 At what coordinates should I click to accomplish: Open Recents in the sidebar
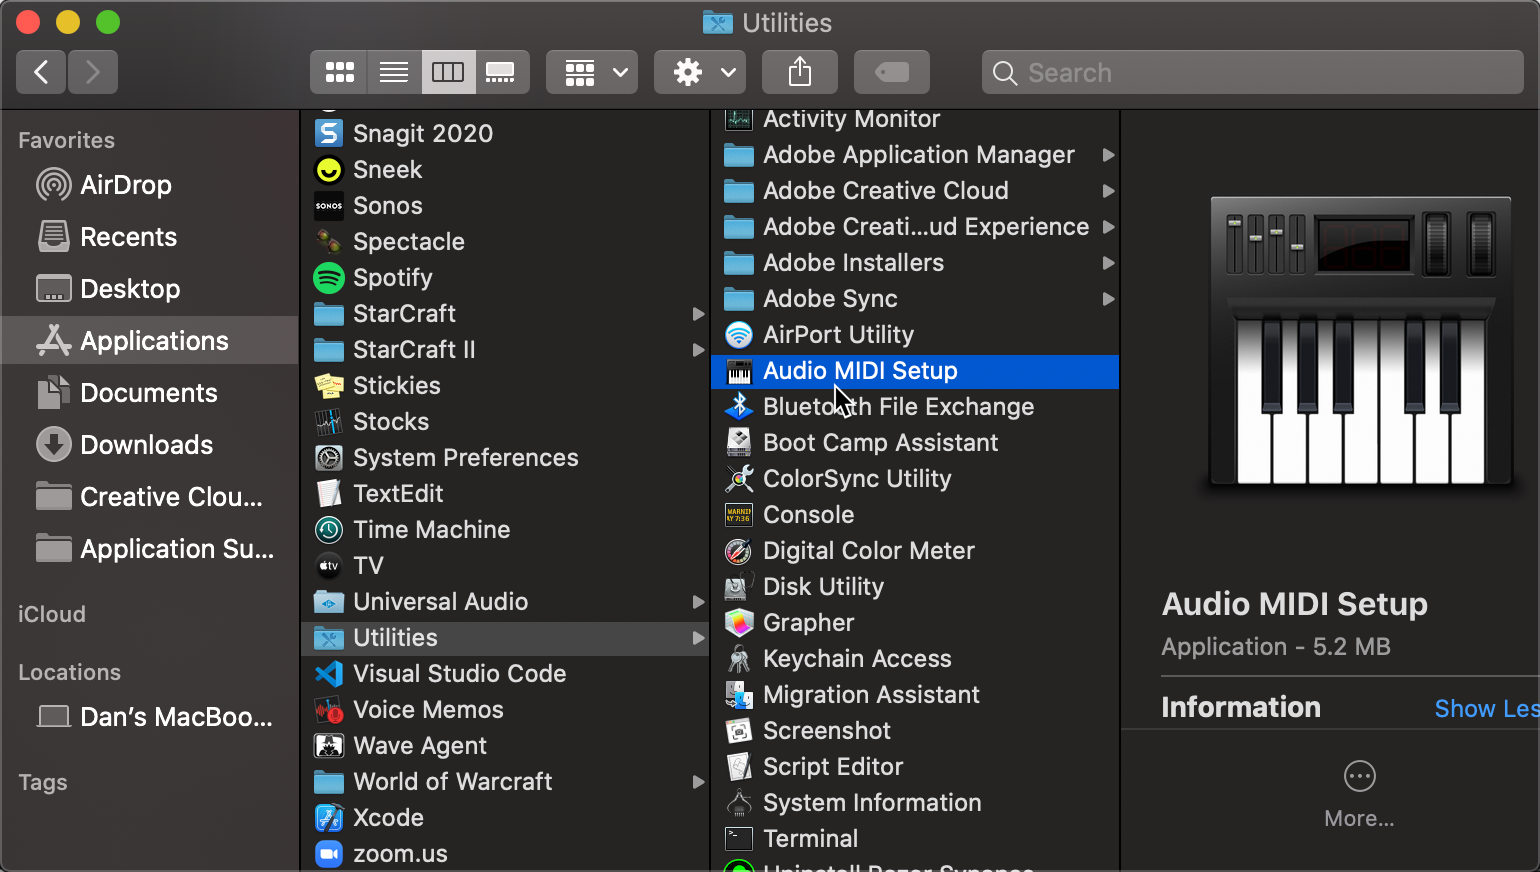[150, 237]
